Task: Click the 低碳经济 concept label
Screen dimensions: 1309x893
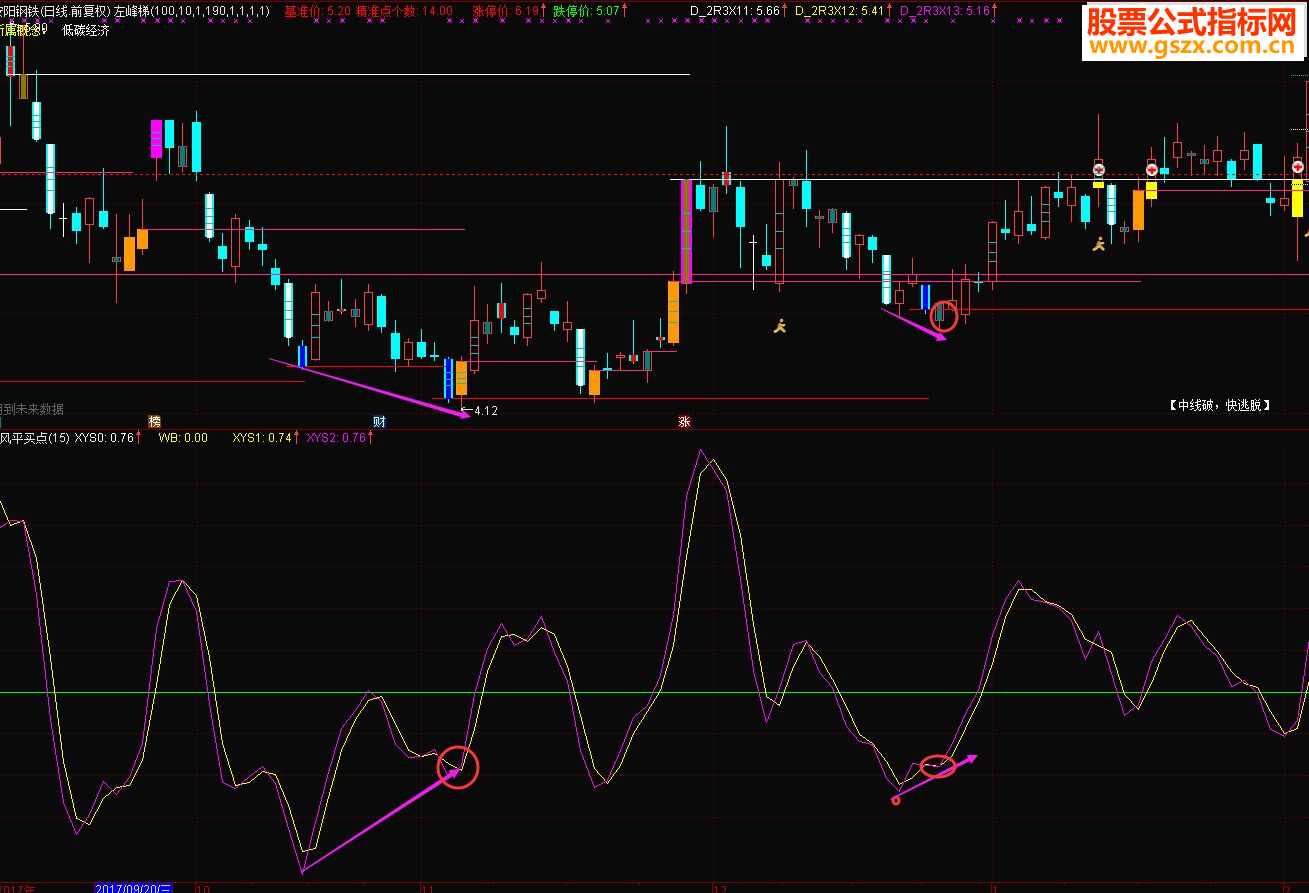Action: (86, 30)
